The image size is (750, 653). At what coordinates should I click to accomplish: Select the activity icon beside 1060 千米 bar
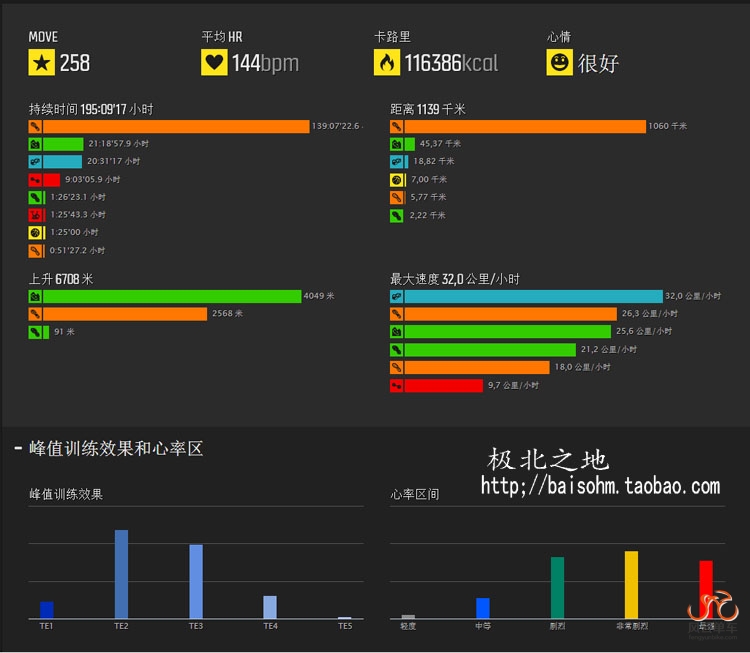[x=397, y=127]
